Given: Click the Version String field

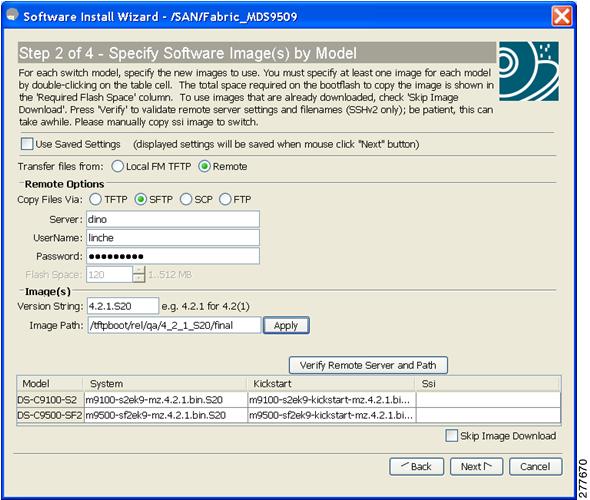Looking at the screenshot, I should [123, 306].
